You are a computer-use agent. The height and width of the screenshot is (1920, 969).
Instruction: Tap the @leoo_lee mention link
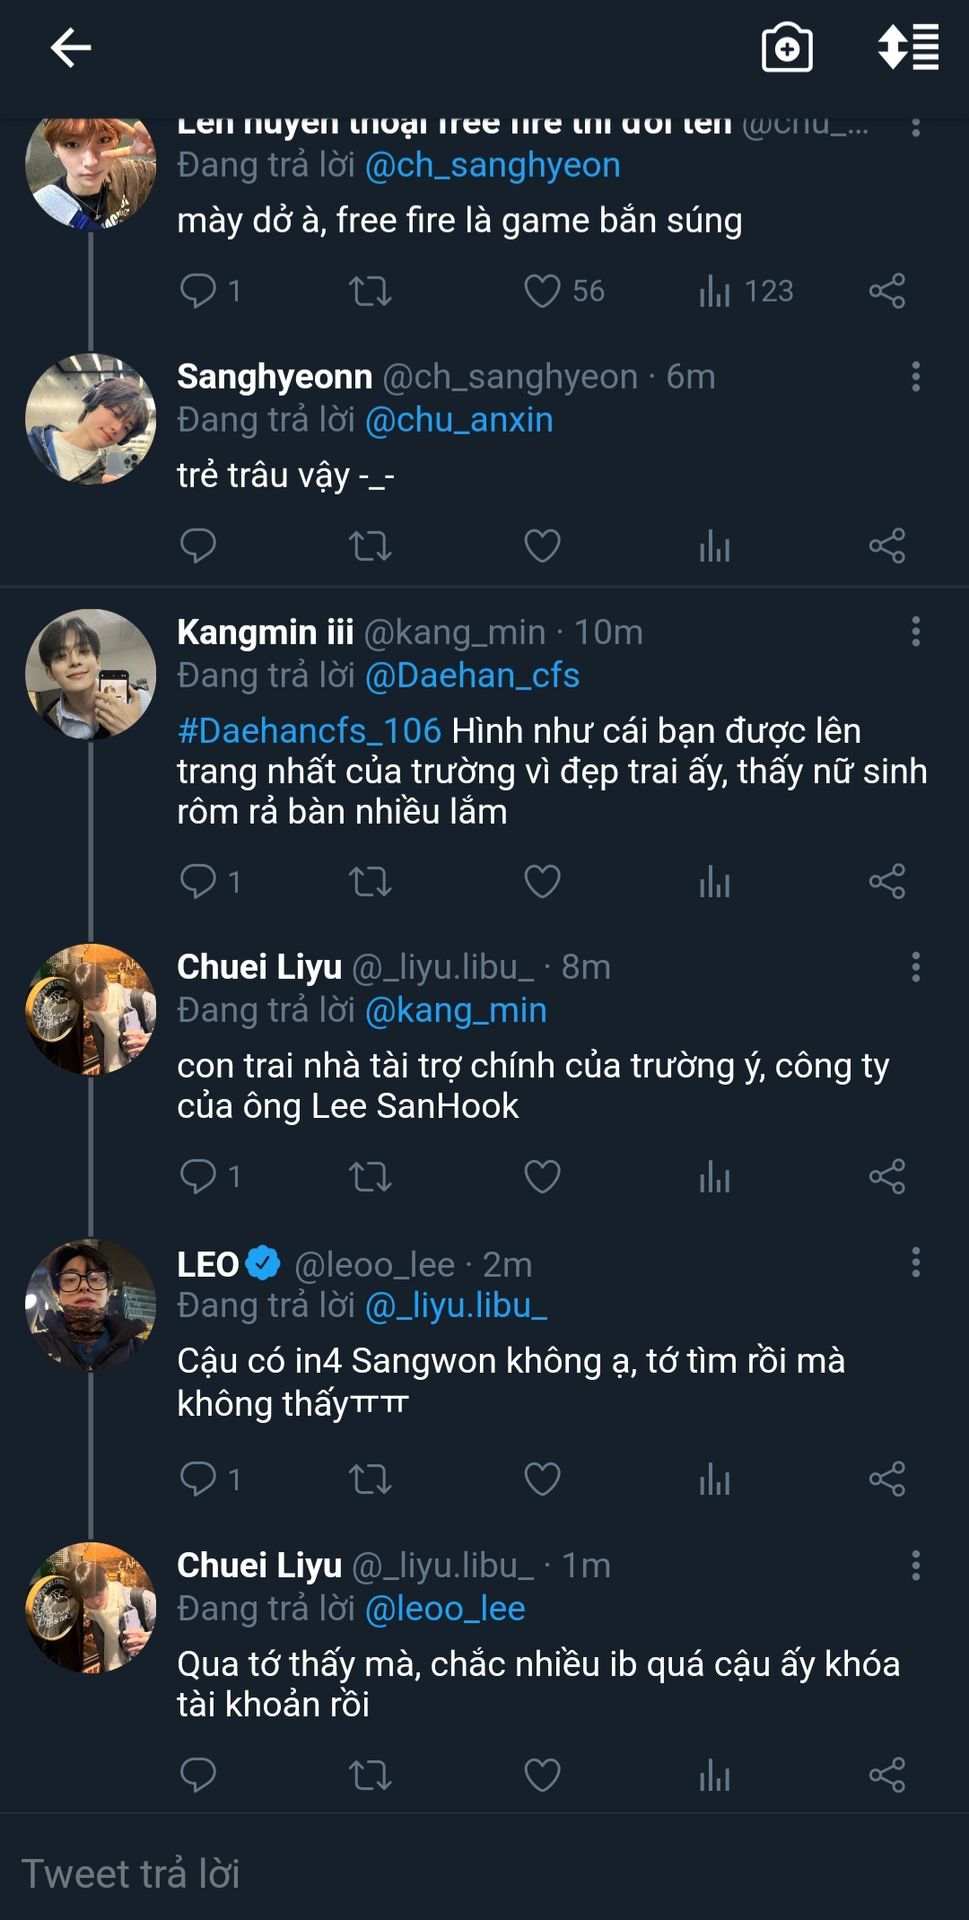coord(445,1609)
